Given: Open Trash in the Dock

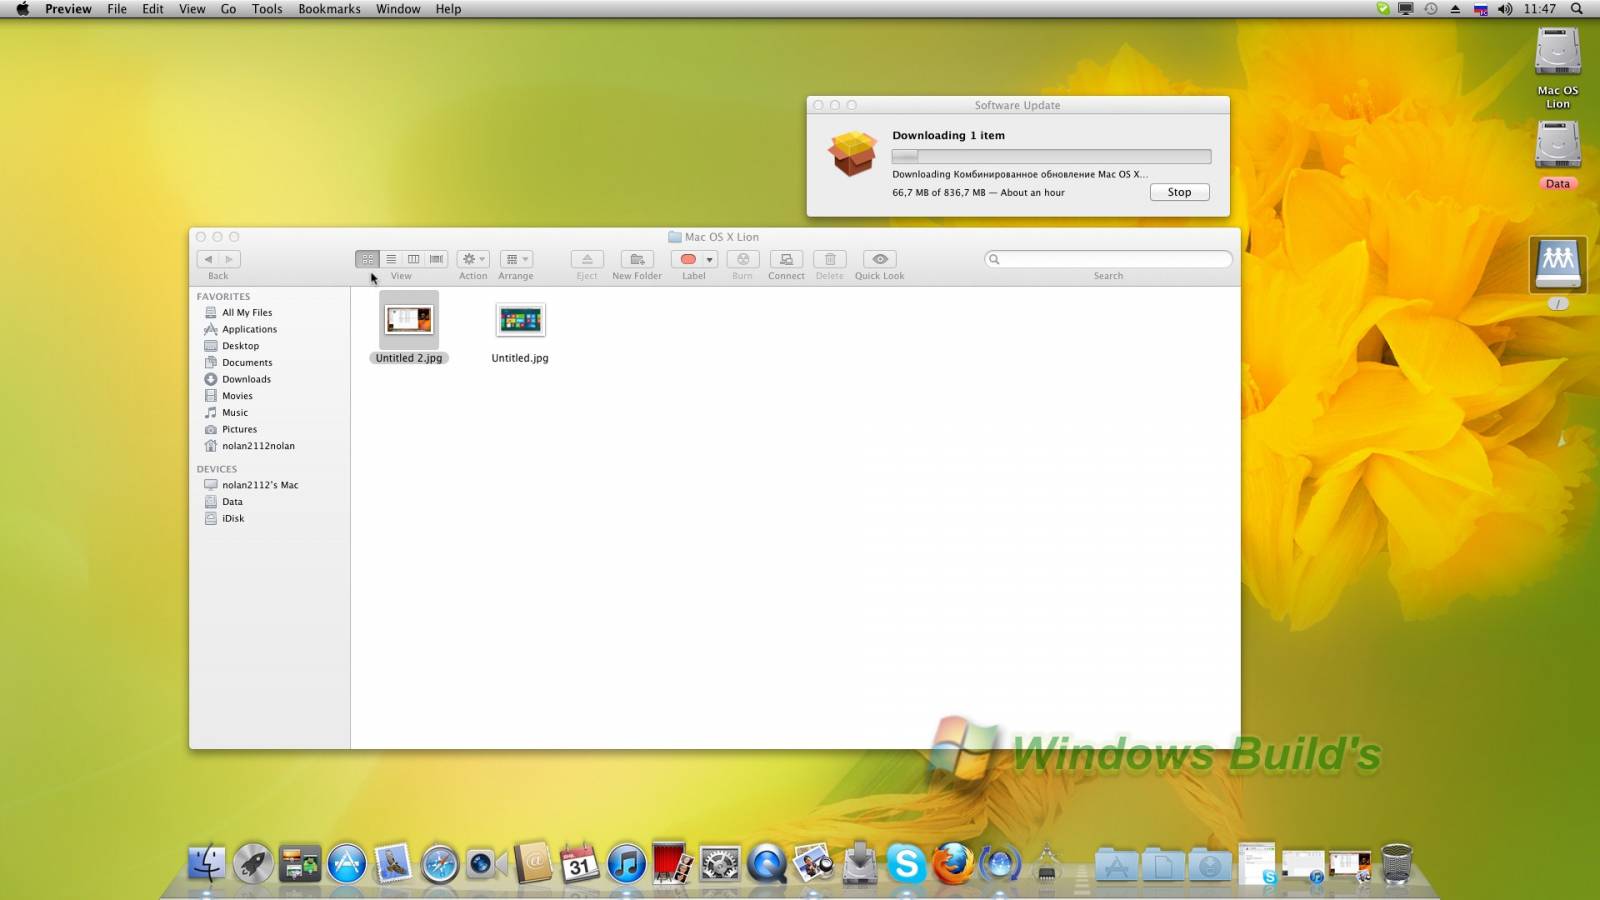Looking at the screenshot, I should click(x=1396, y=864).
